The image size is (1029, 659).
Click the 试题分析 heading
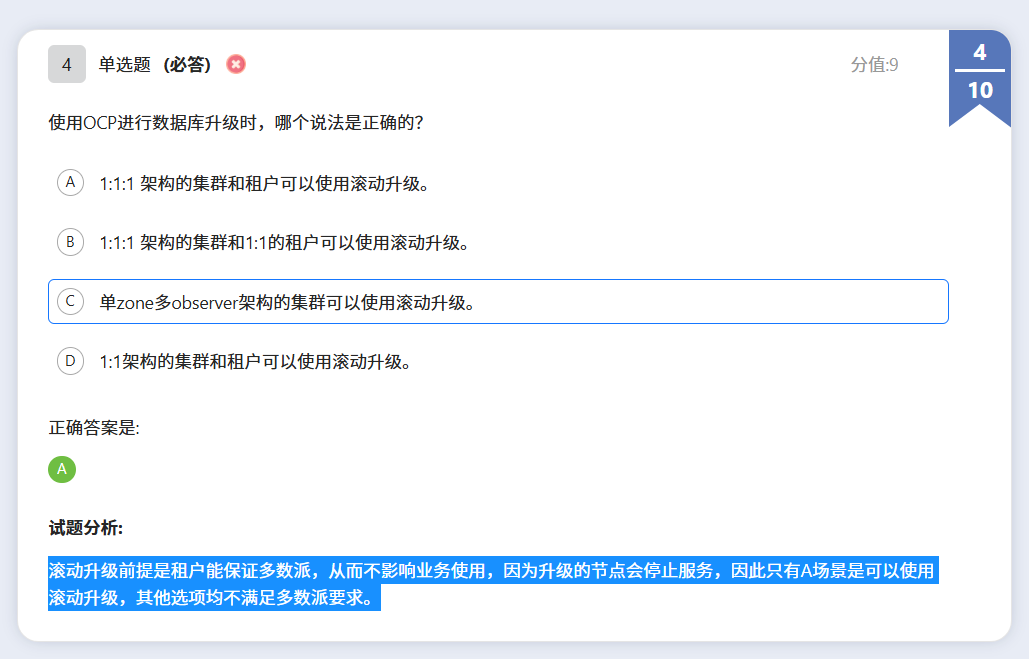pyautogui.click(x=86, y=527)
